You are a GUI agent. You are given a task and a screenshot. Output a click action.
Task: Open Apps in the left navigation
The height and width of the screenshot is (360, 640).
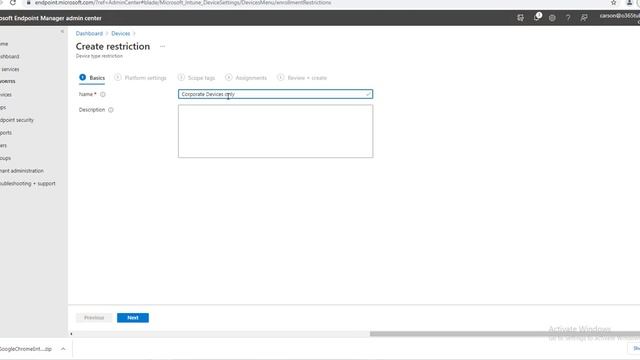(x=3, y=107)
